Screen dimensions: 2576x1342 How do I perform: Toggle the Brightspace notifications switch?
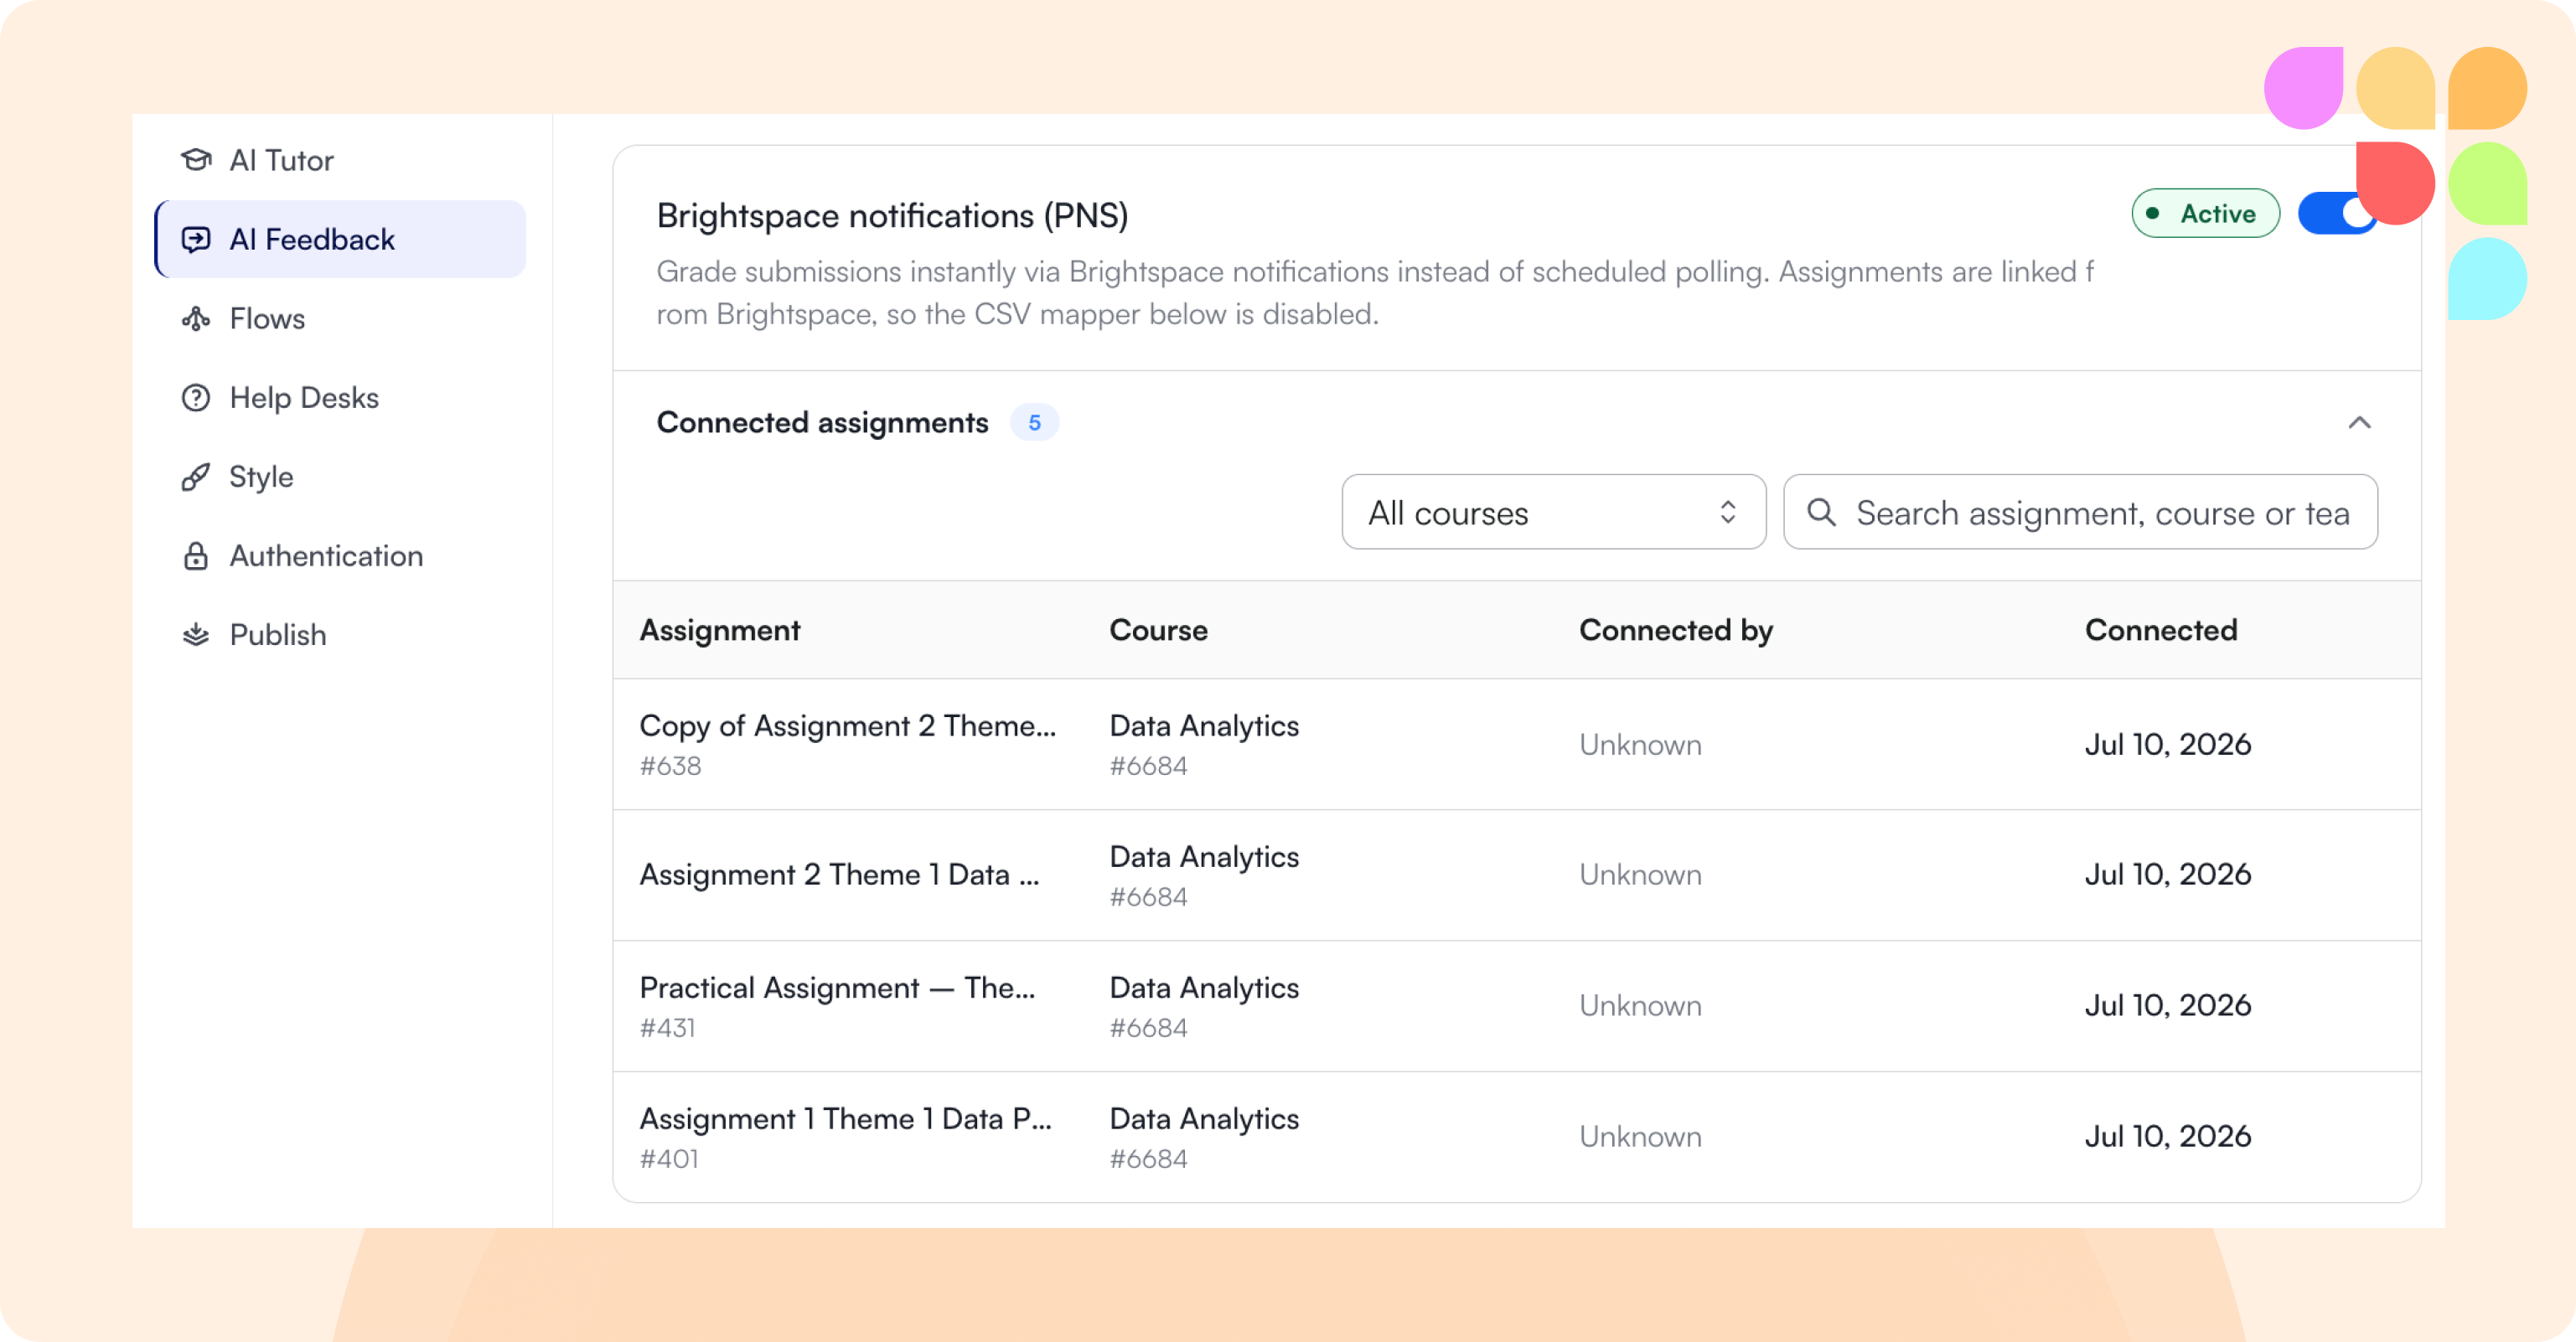[2338, 213]
